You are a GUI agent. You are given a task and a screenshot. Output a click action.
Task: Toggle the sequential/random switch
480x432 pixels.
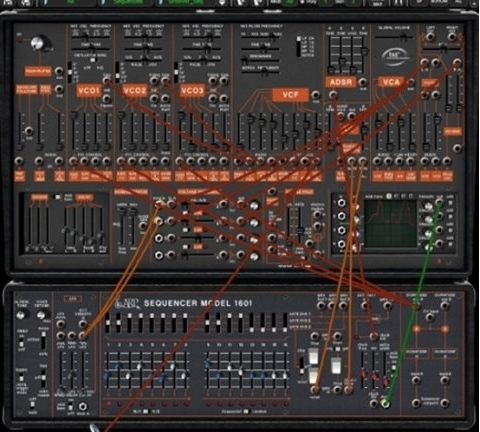(x=246, y=412)
